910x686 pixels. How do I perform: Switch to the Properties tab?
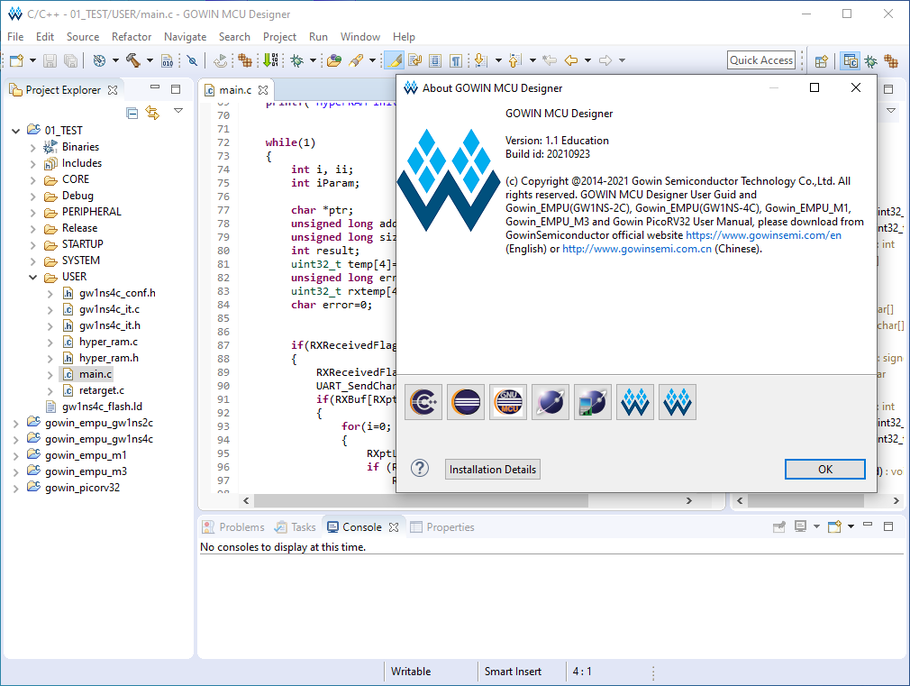pyautogui.click(x=443, y=527)
